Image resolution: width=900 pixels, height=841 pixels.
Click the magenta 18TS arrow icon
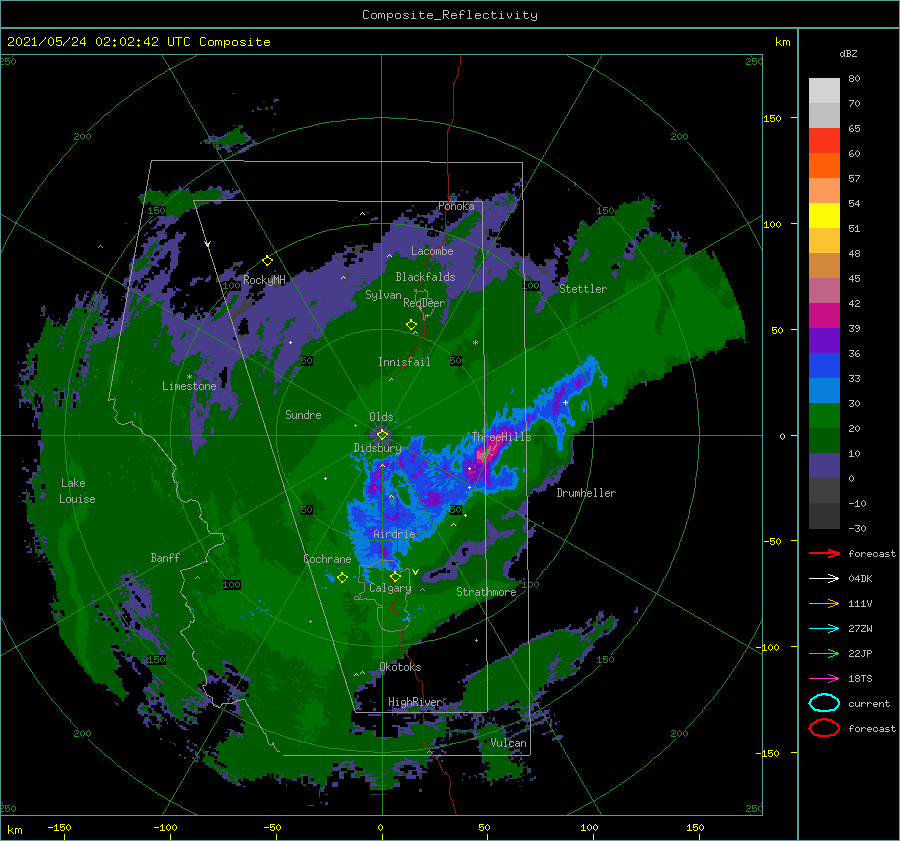(x=824, y=679)
